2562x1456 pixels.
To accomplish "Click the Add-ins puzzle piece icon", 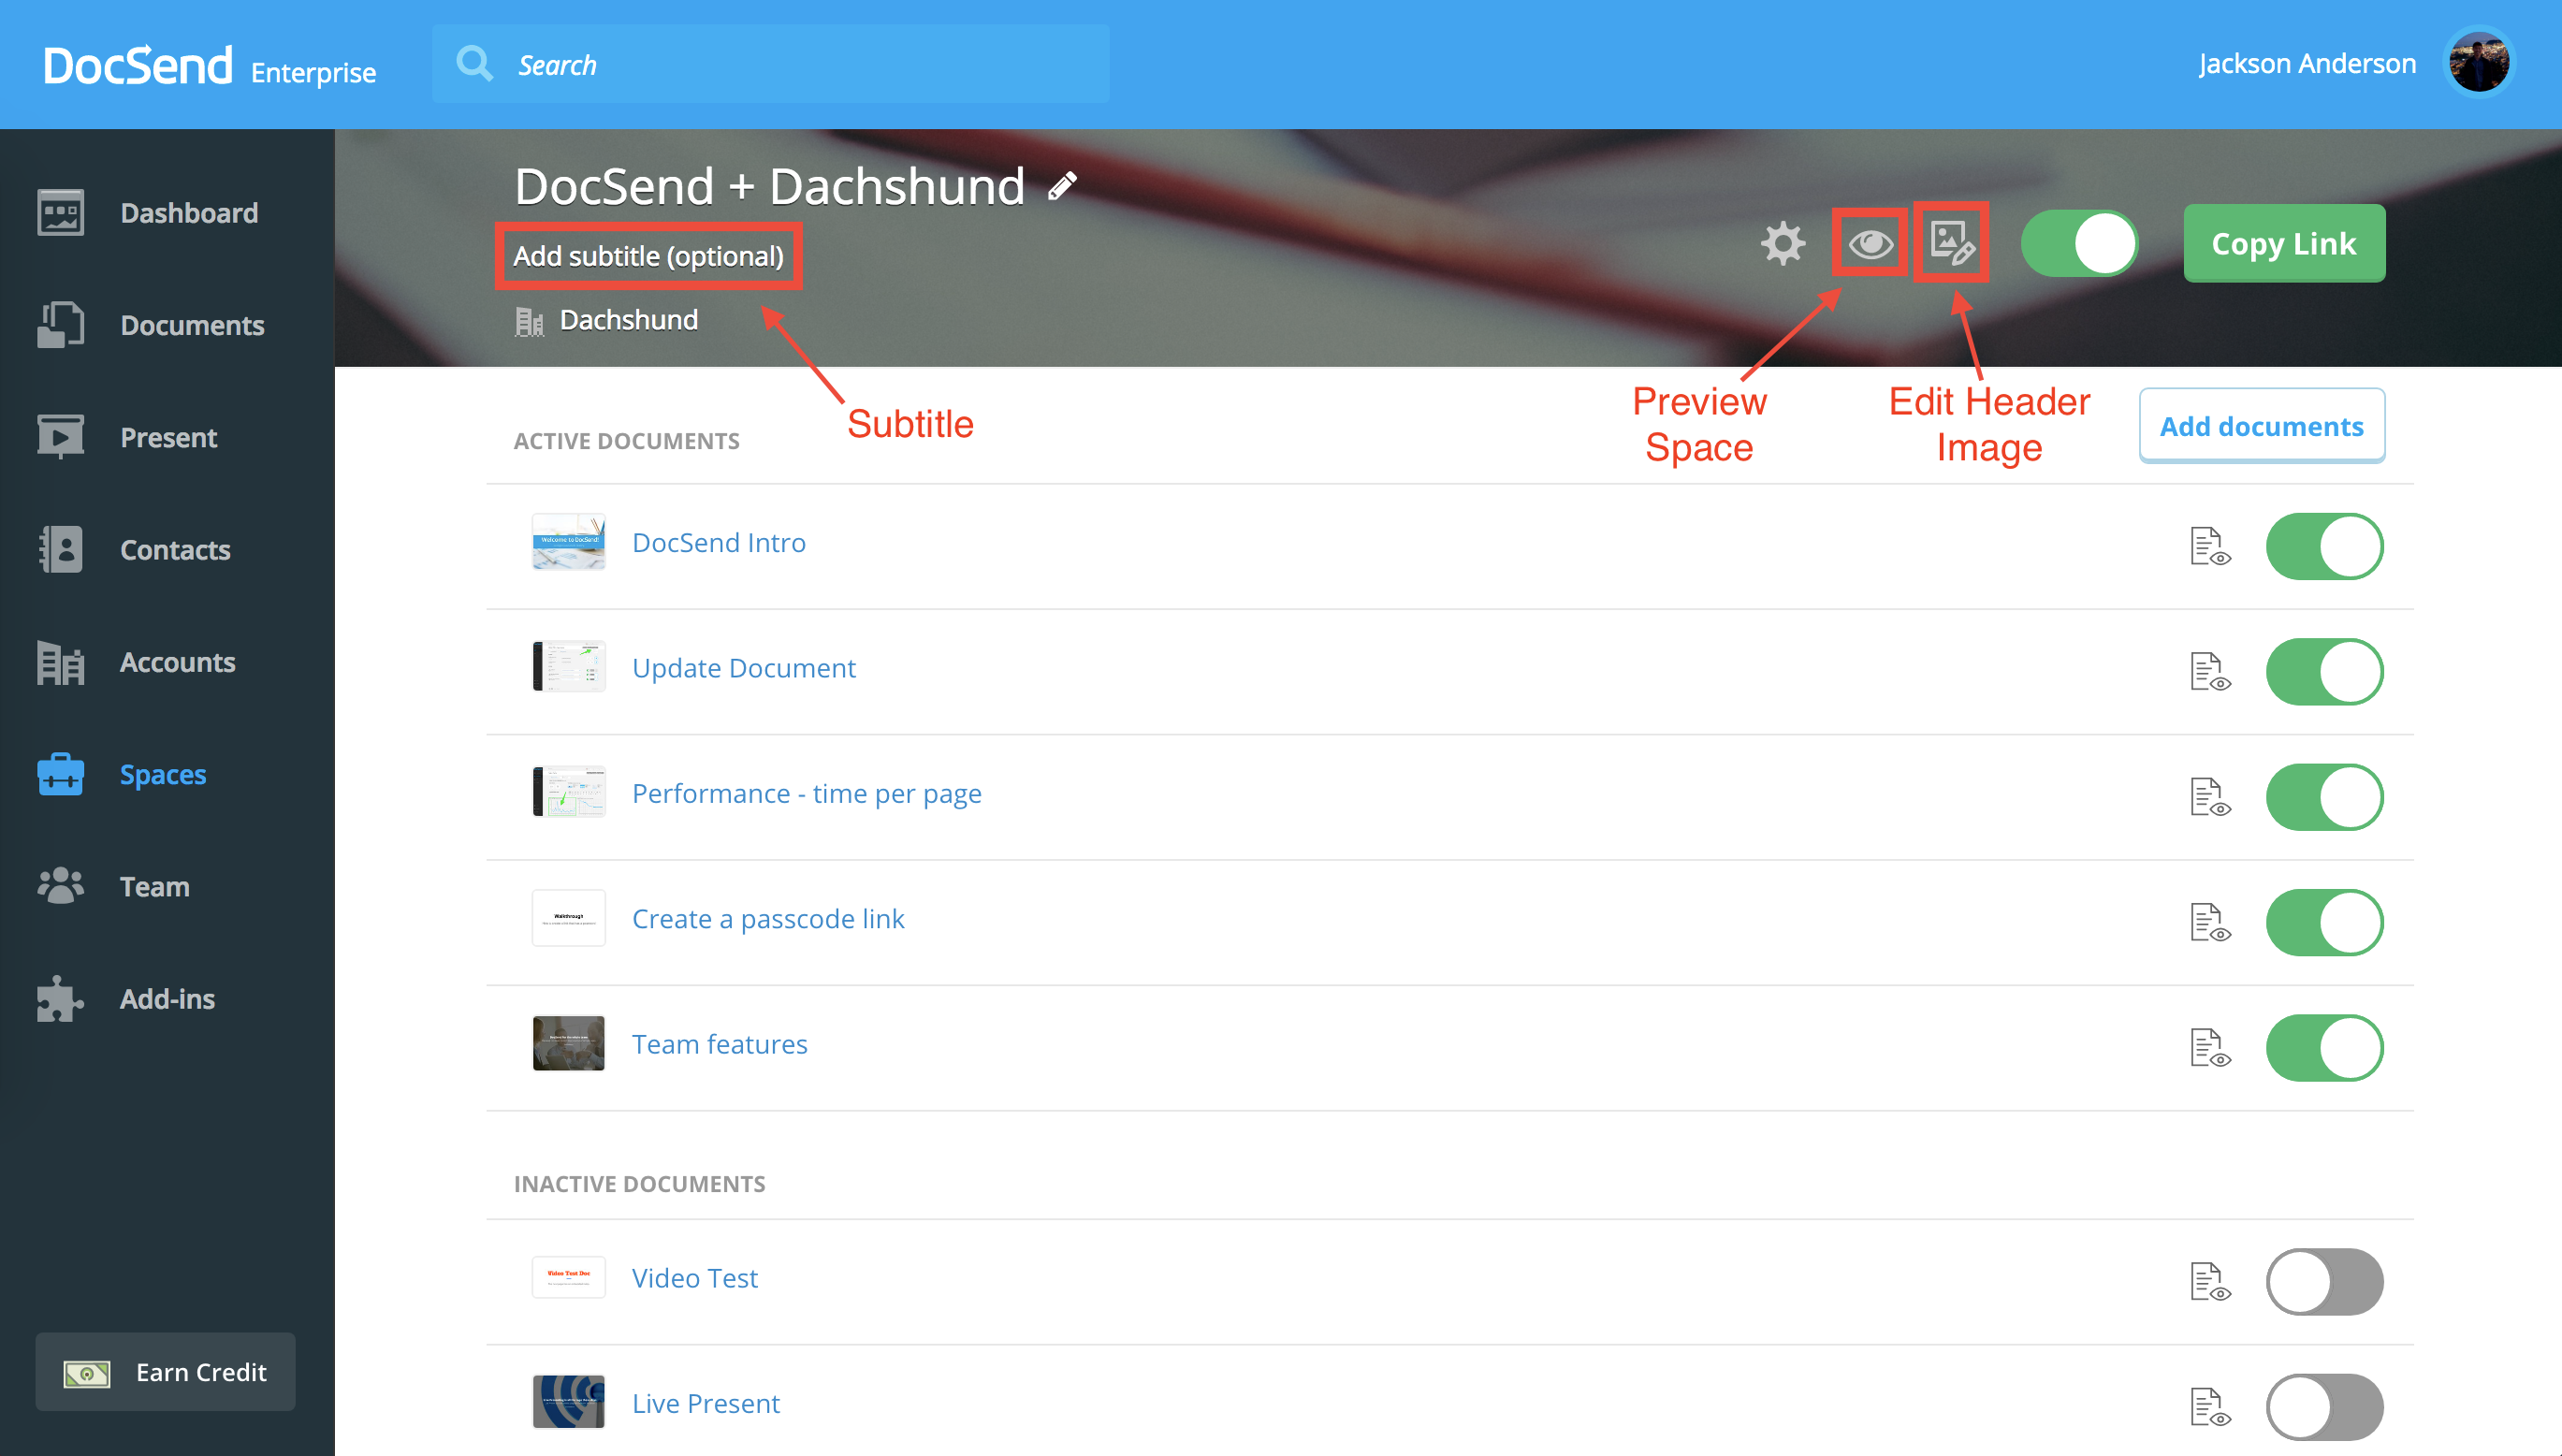I will coord(60,998).
